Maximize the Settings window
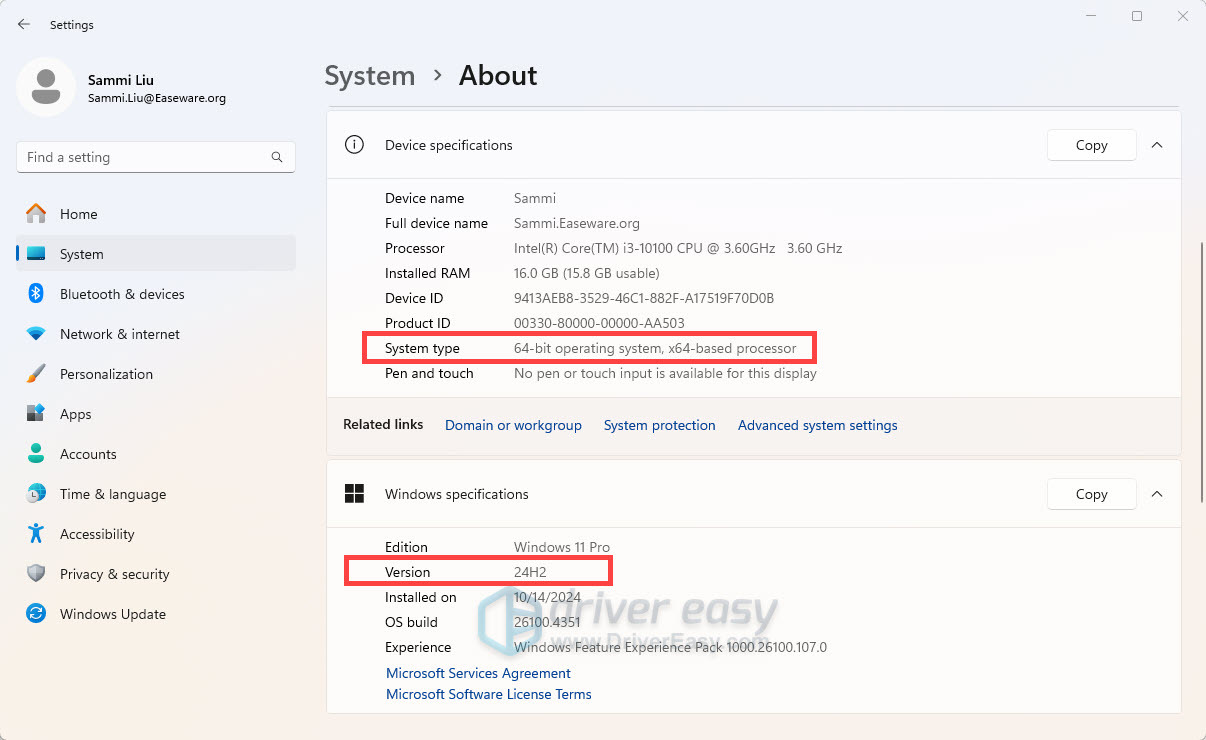The height and width of the screenshot is (740, 1206). pos(1137,16)
